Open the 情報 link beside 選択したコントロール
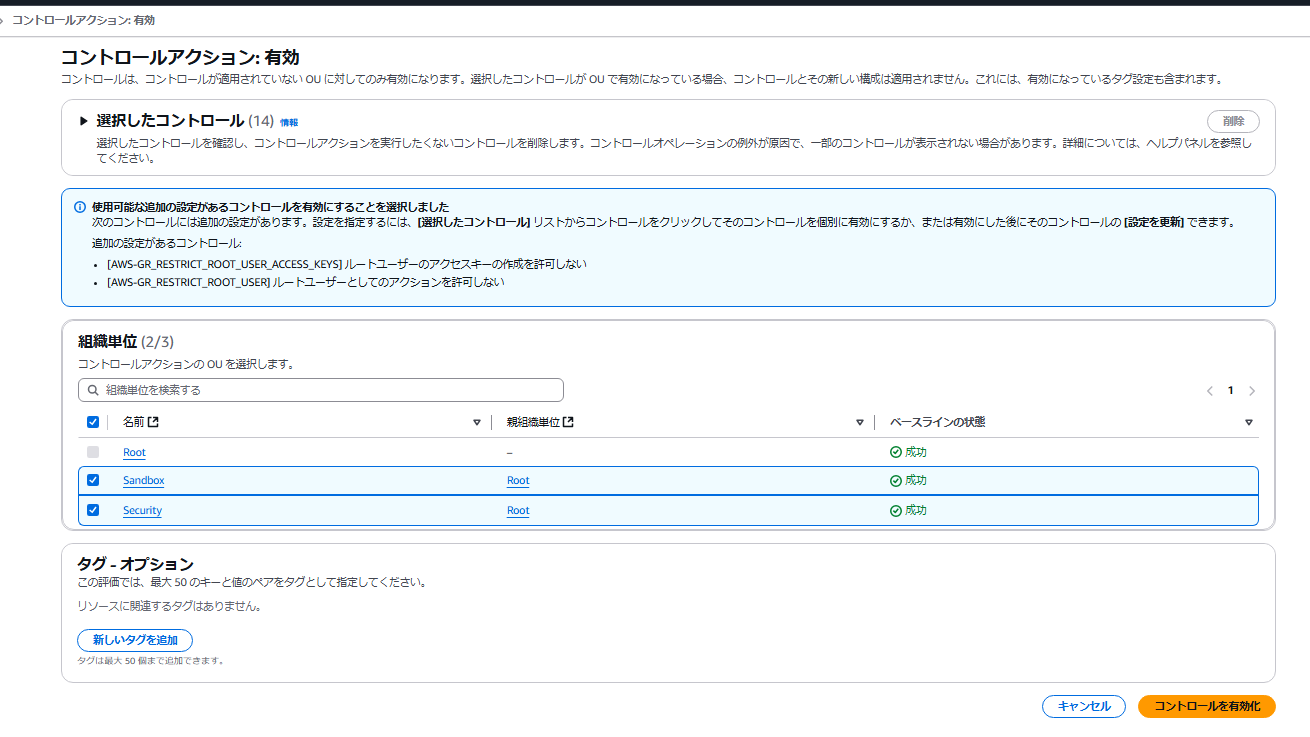Image resolution: width=1310 pixels, height=737 pixels. 289,122
